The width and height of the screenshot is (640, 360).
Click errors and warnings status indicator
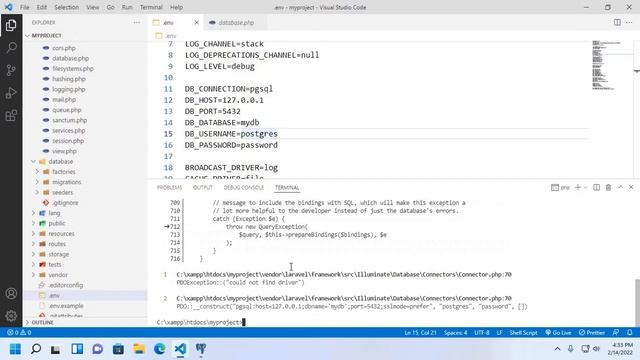[x=19, y=333]
